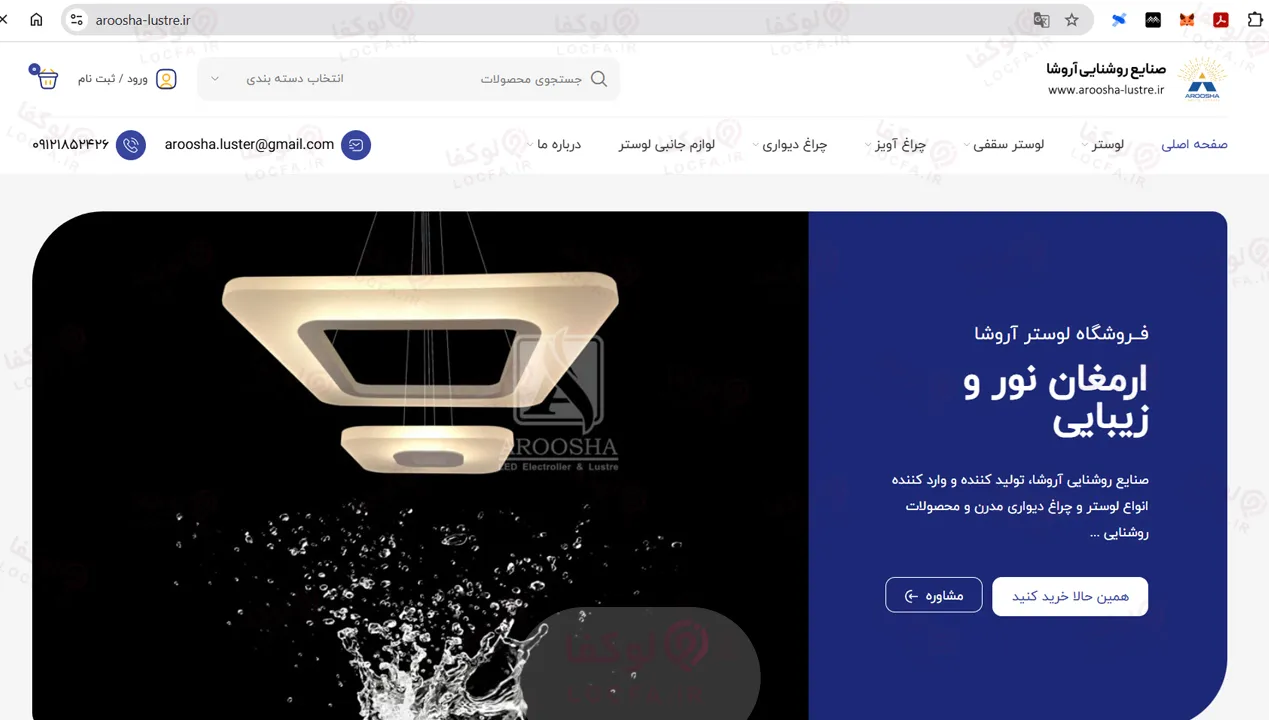Click the صنایع روشنایی آروشا title
The width and height of the screenshot is (1269, 720).
coord(1106,68)
